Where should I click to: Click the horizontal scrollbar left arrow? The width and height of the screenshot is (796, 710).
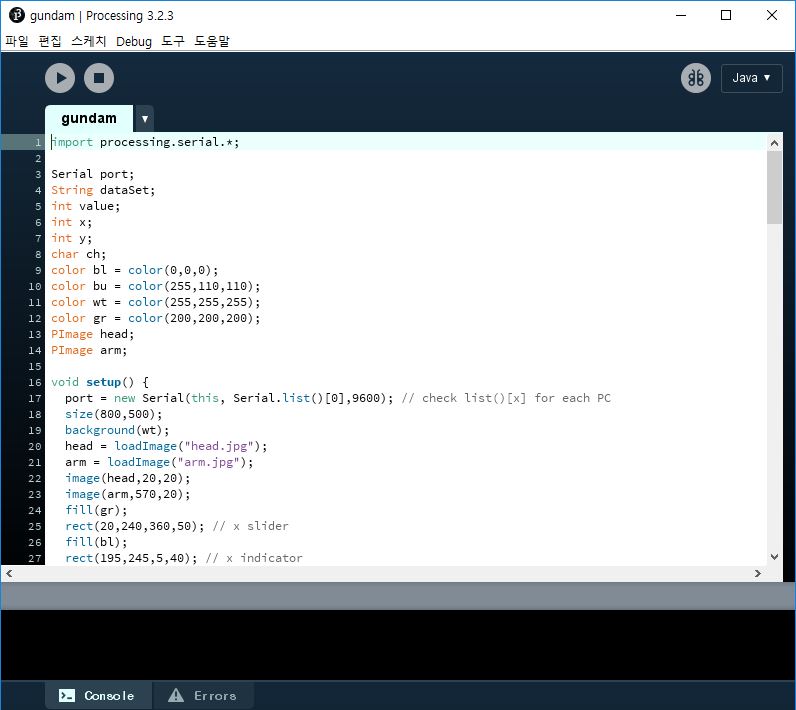9,574
